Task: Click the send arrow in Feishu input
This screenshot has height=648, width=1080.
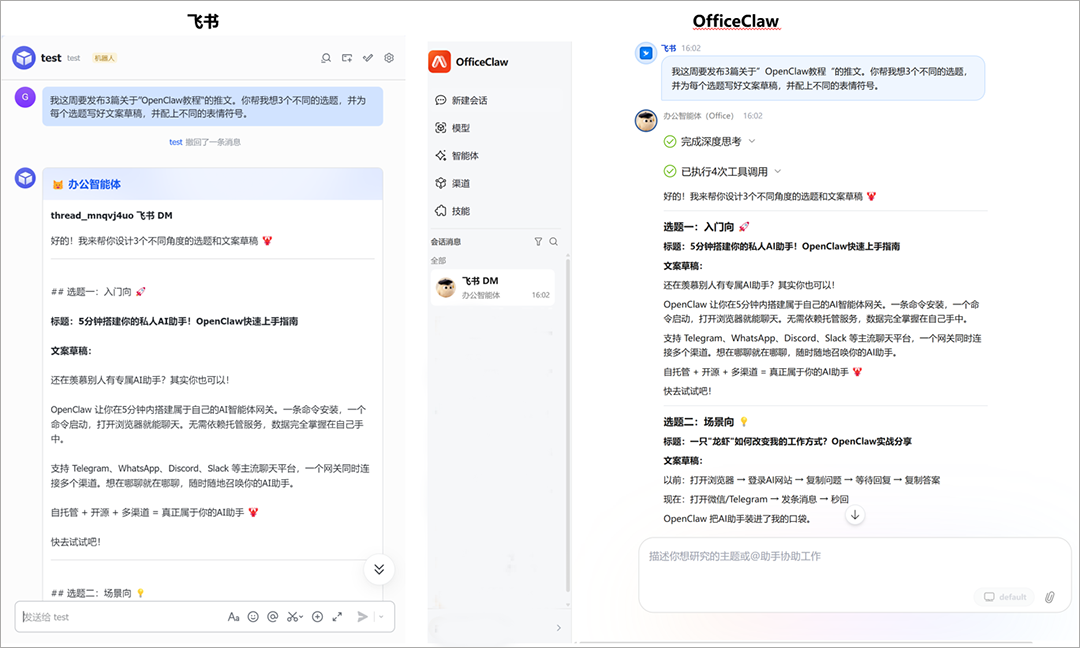Action: click(362, 617)
